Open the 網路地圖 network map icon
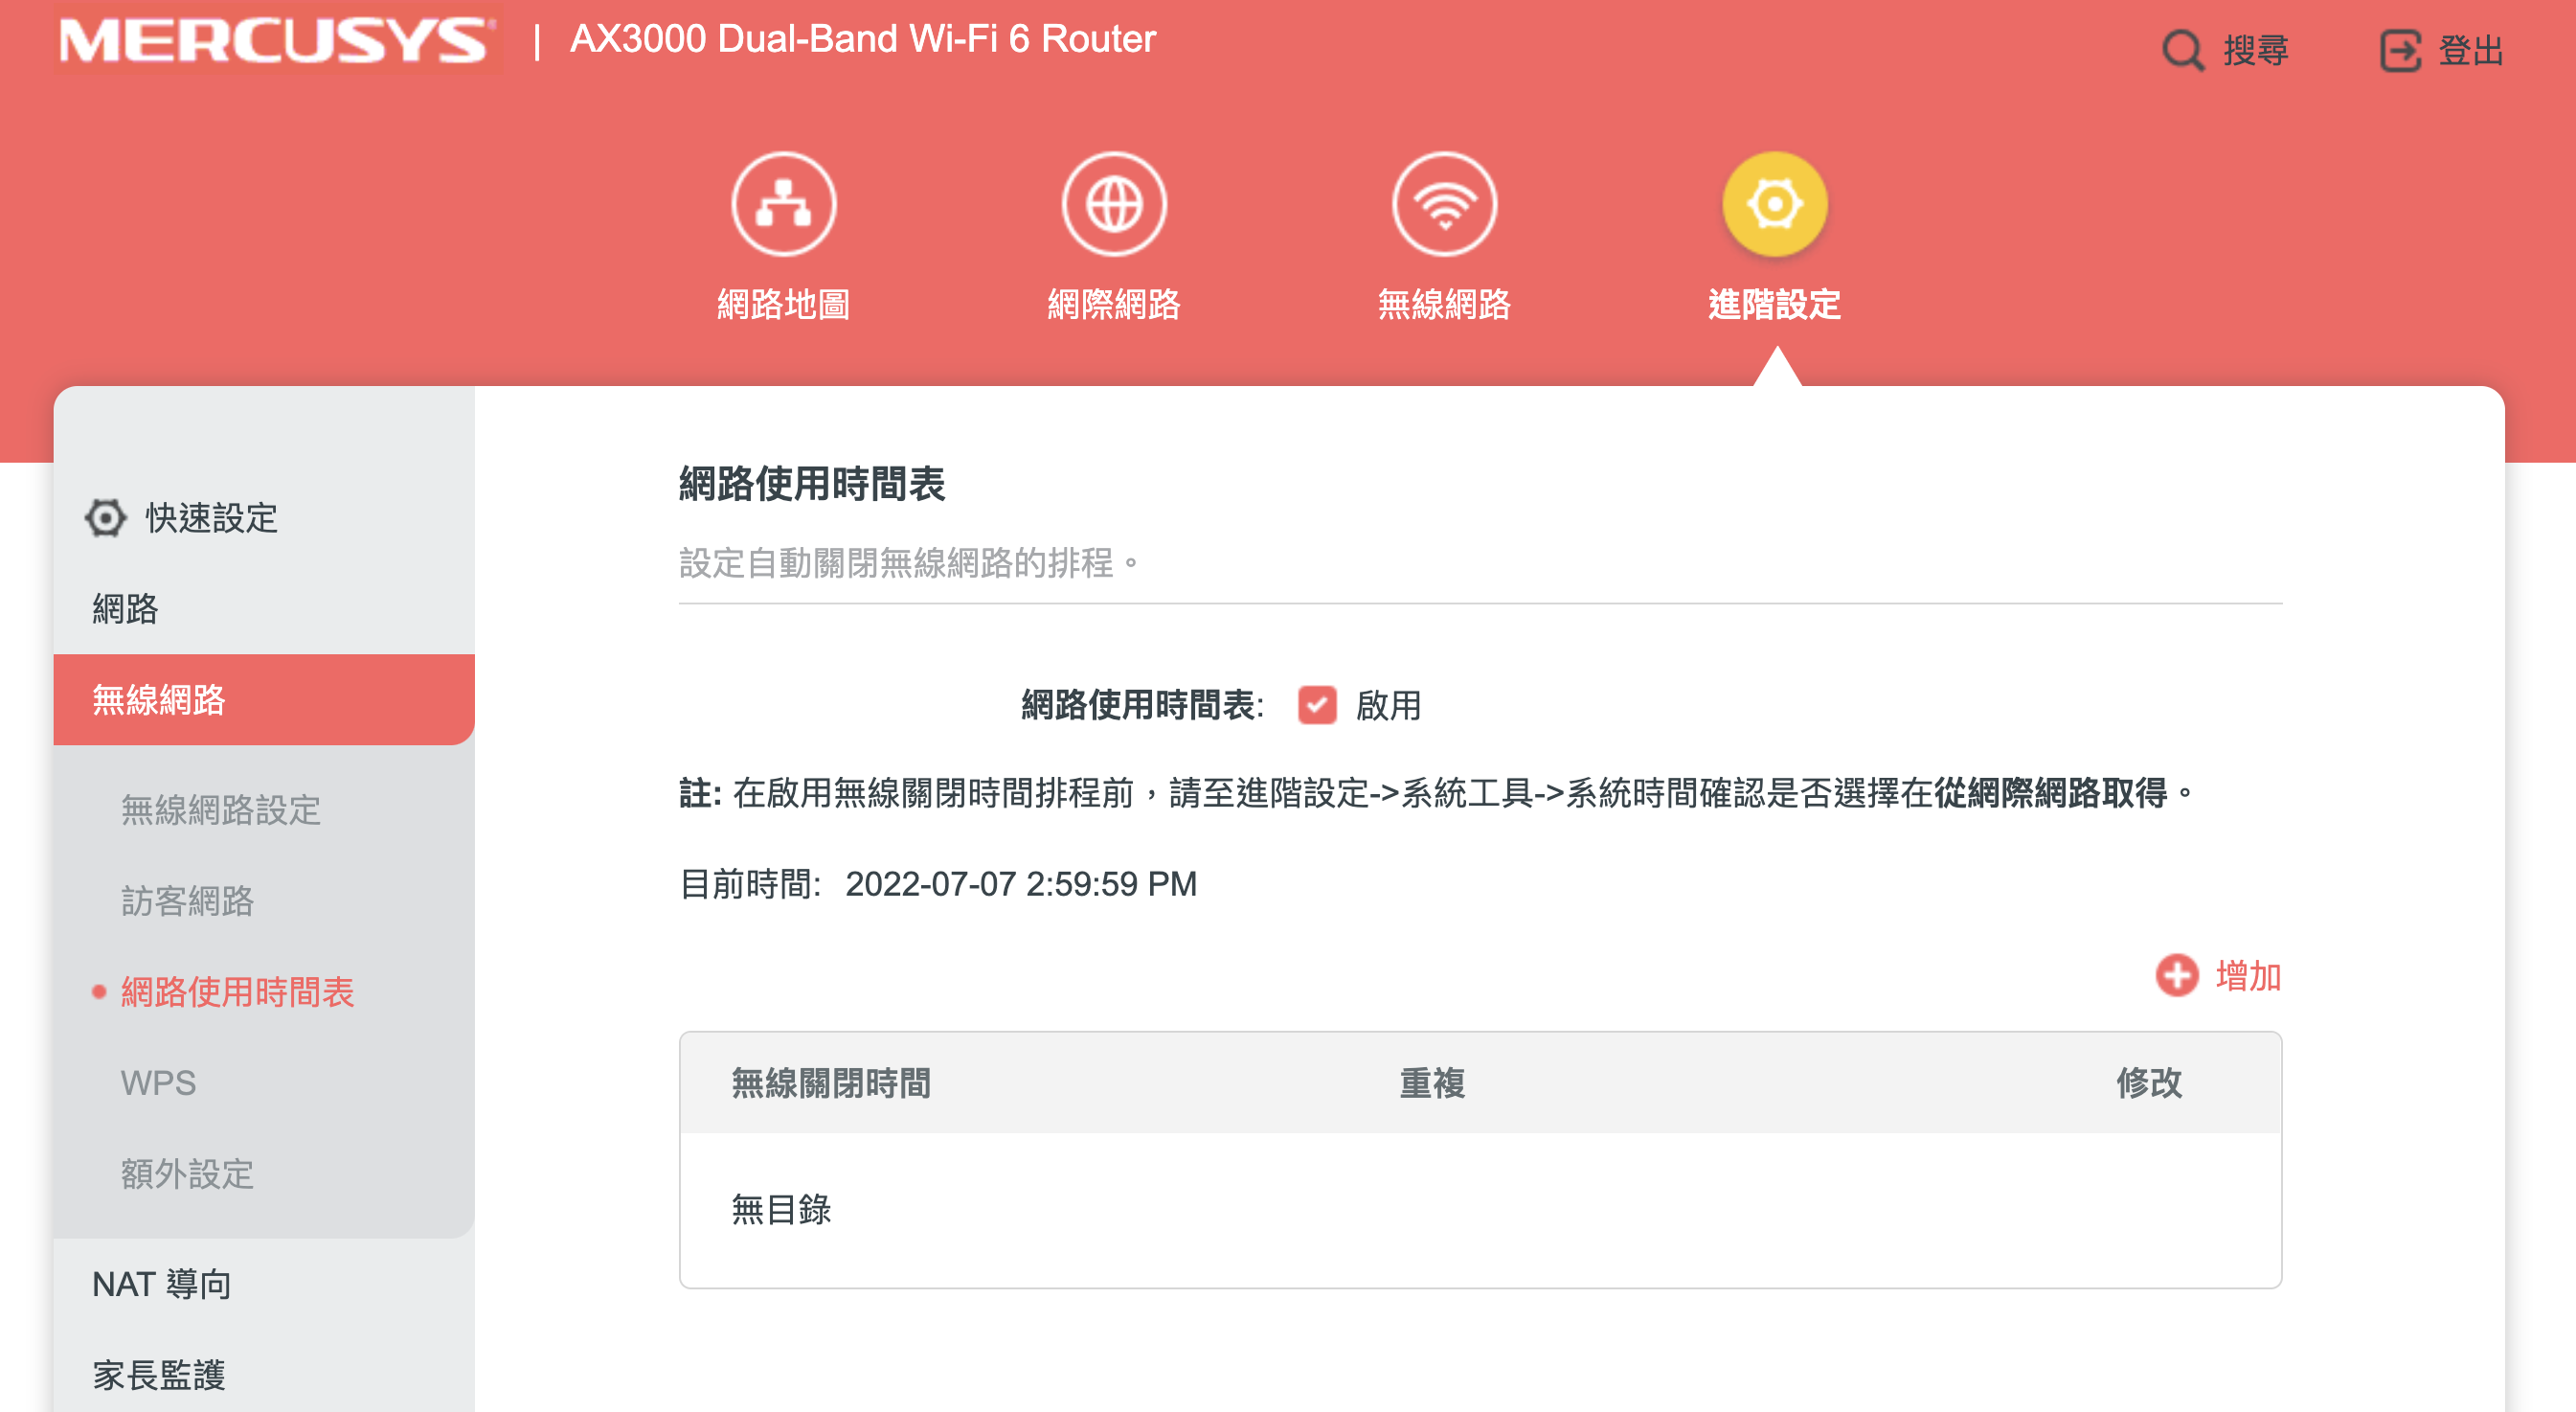Screen dimensions: 2576x1412 coord(783,204)
